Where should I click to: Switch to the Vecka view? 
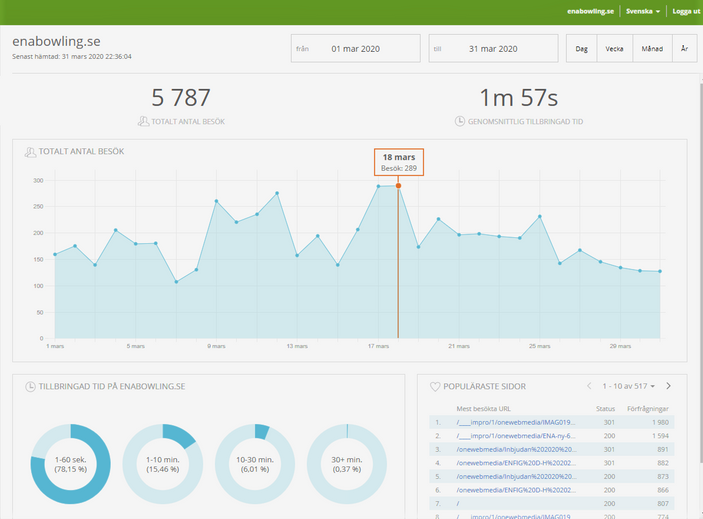pyautogui.click(x=614, y=48)
